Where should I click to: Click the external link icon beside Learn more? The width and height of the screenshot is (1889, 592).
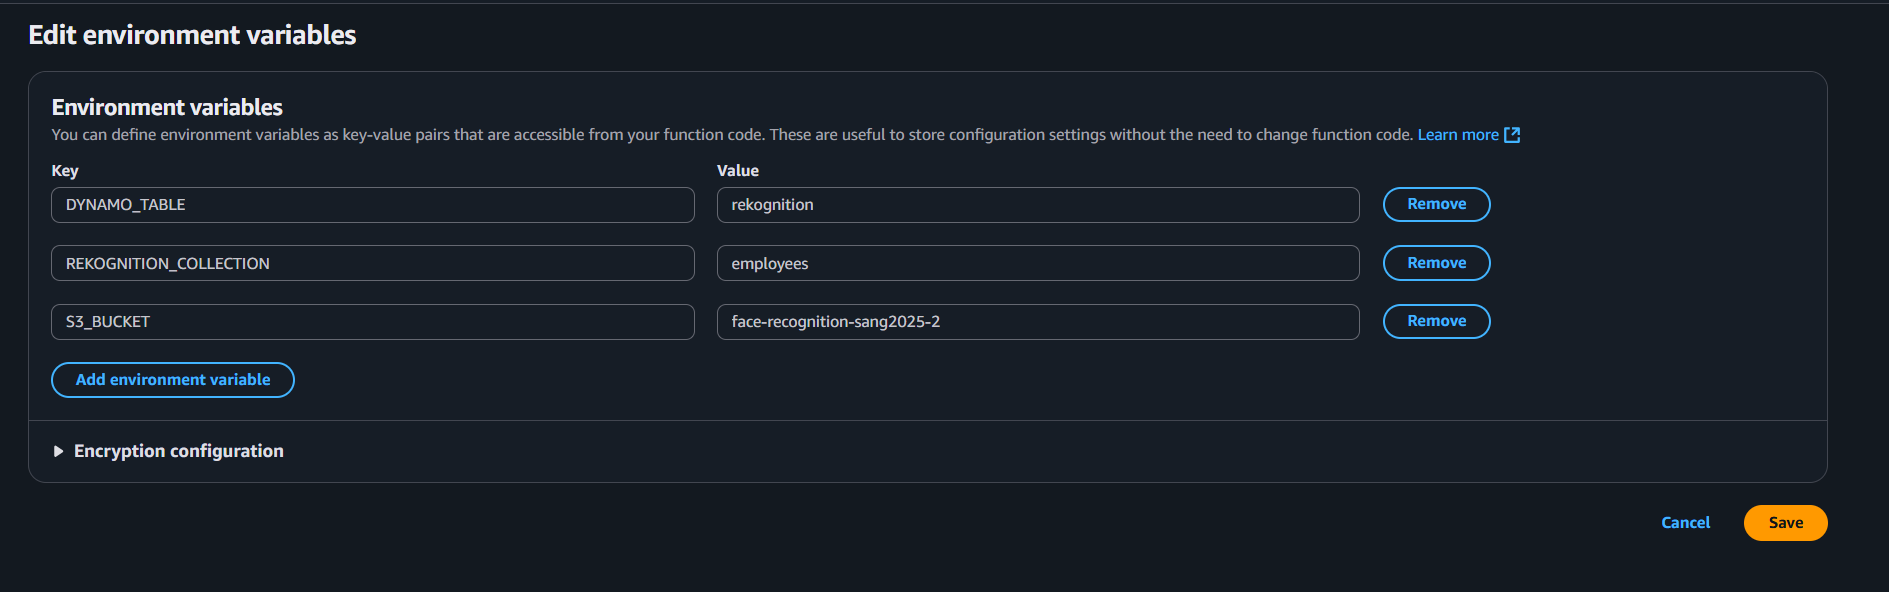(x=1512, y=135)
